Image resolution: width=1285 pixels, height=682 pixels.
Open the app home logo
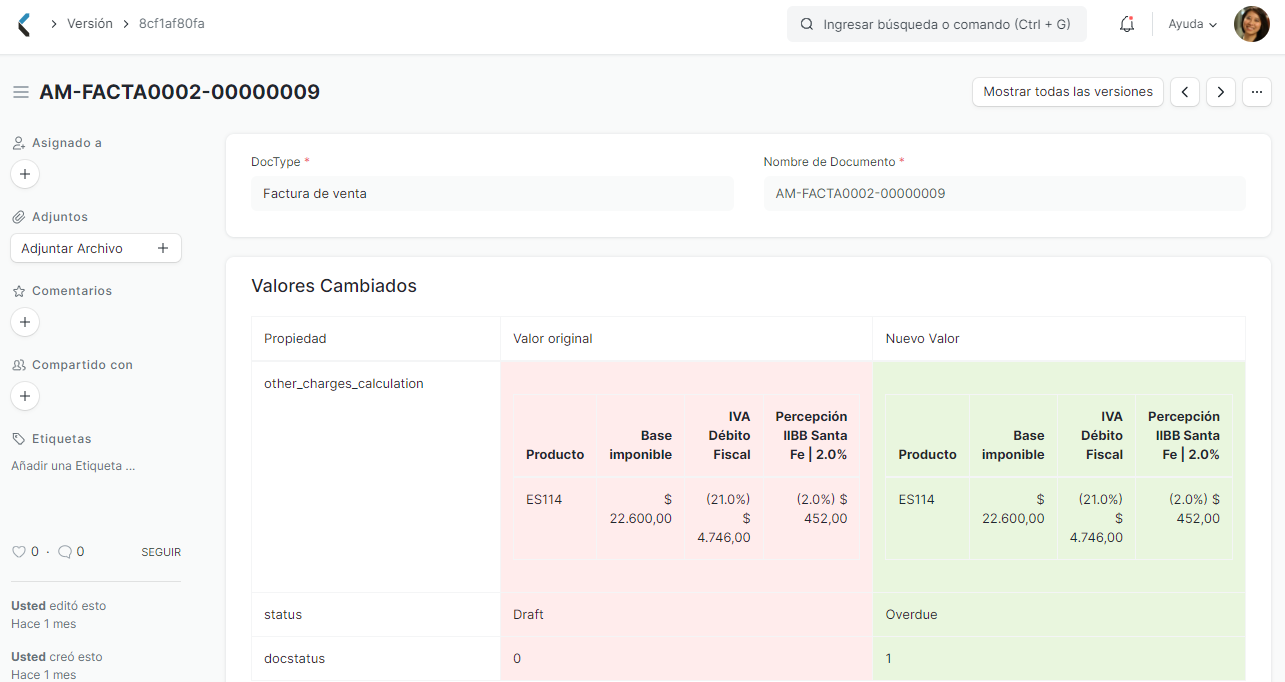pyautogui.click(x=24, y=24)
